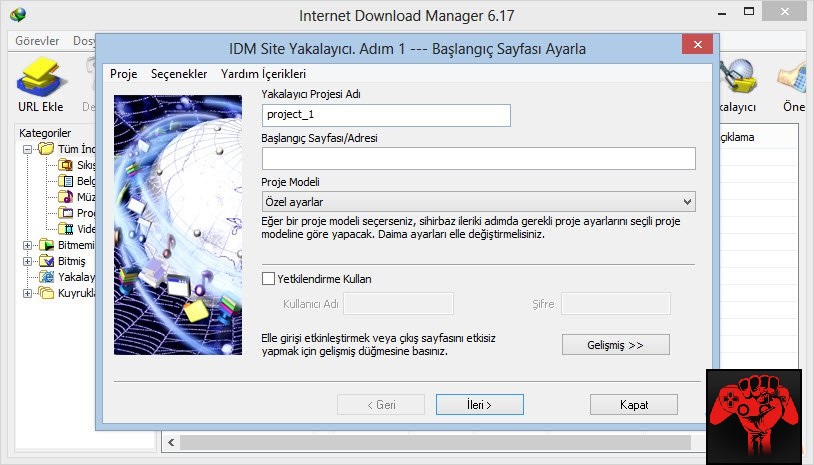
Task: Collapse the Tüm İndirilenler tree node
Action: click(x=28, y=149)
